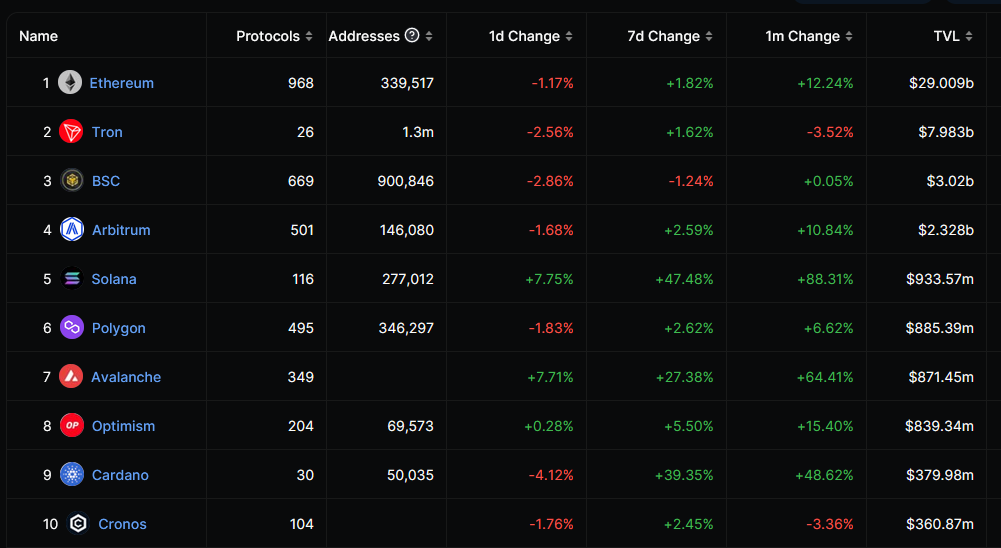The width and height of the screenshot is (1001, 548).
Task: Click the Name column header
Action: pos(38,36)
